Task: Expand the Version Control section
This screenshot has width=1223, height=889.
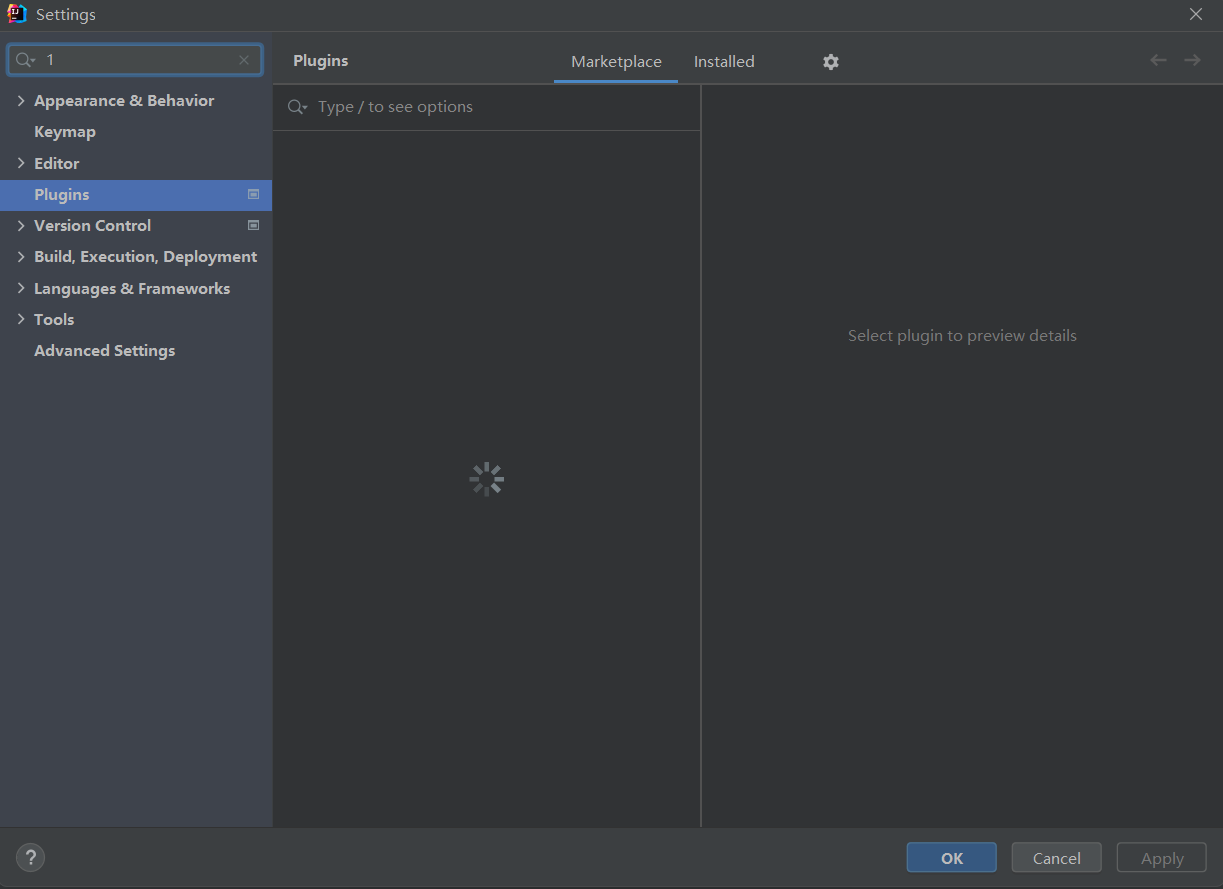Action: (21, 226)
